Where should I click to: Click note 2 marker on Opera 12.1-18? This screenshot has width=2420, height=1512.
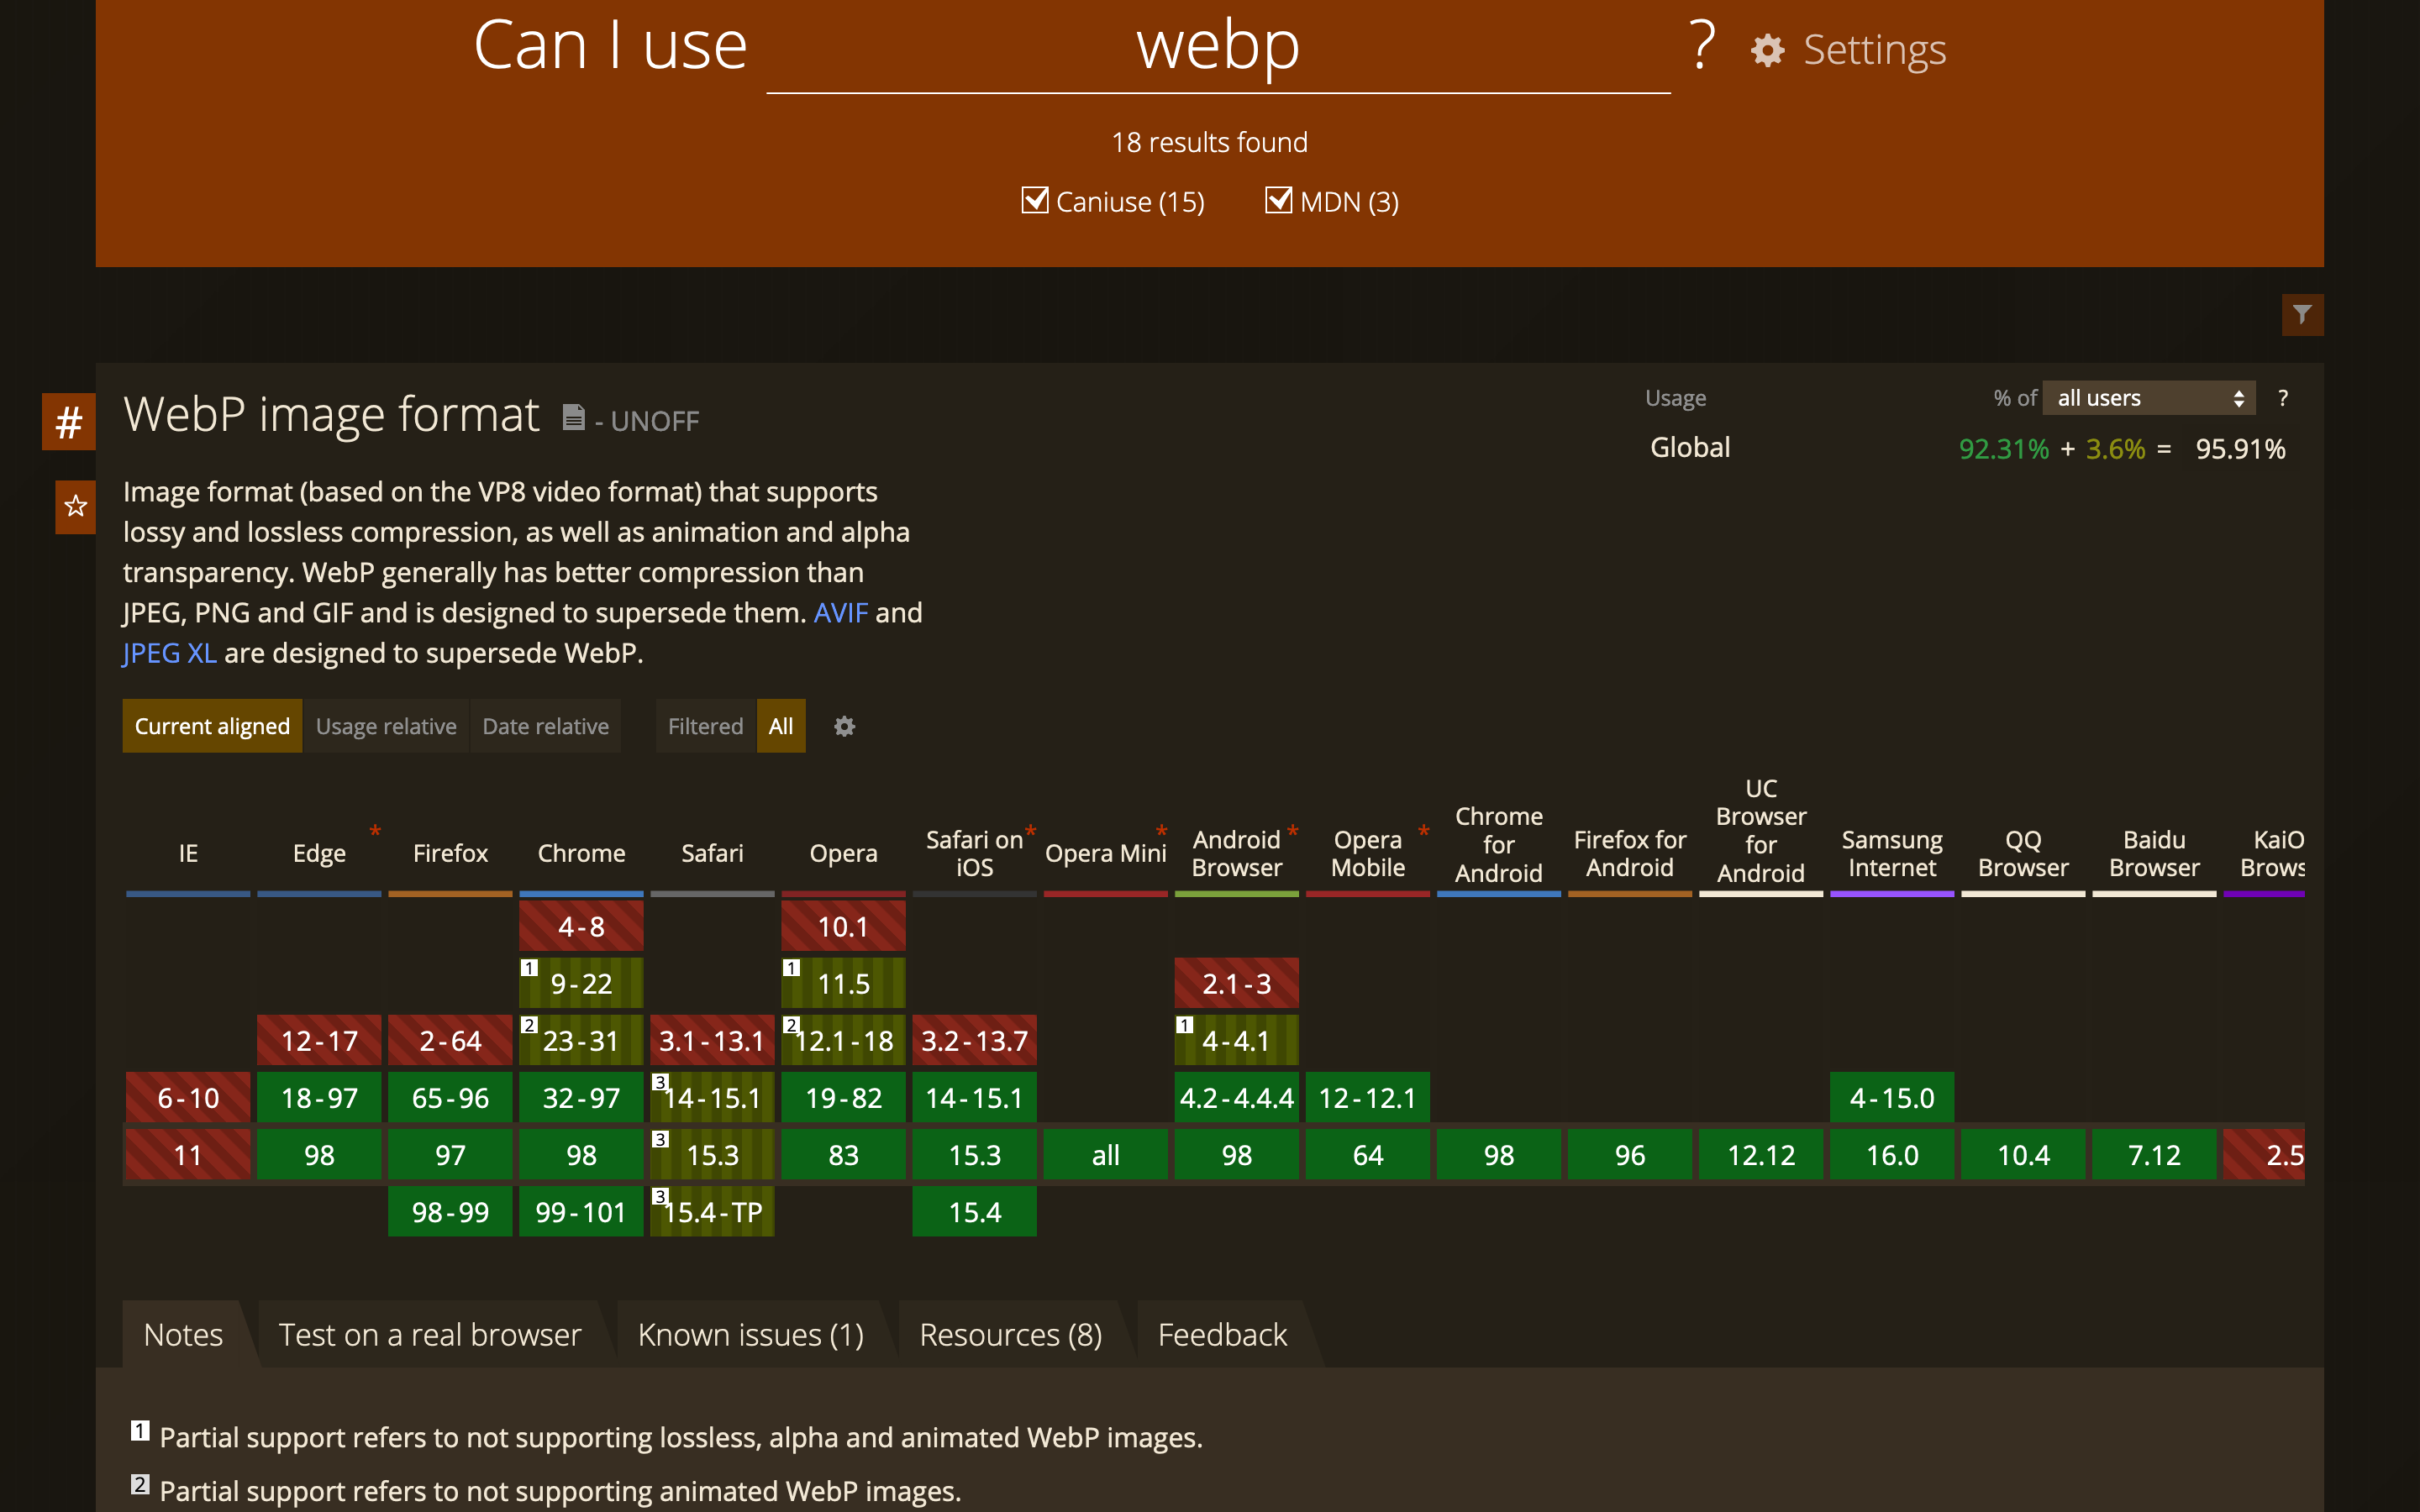pos(791,1024)
